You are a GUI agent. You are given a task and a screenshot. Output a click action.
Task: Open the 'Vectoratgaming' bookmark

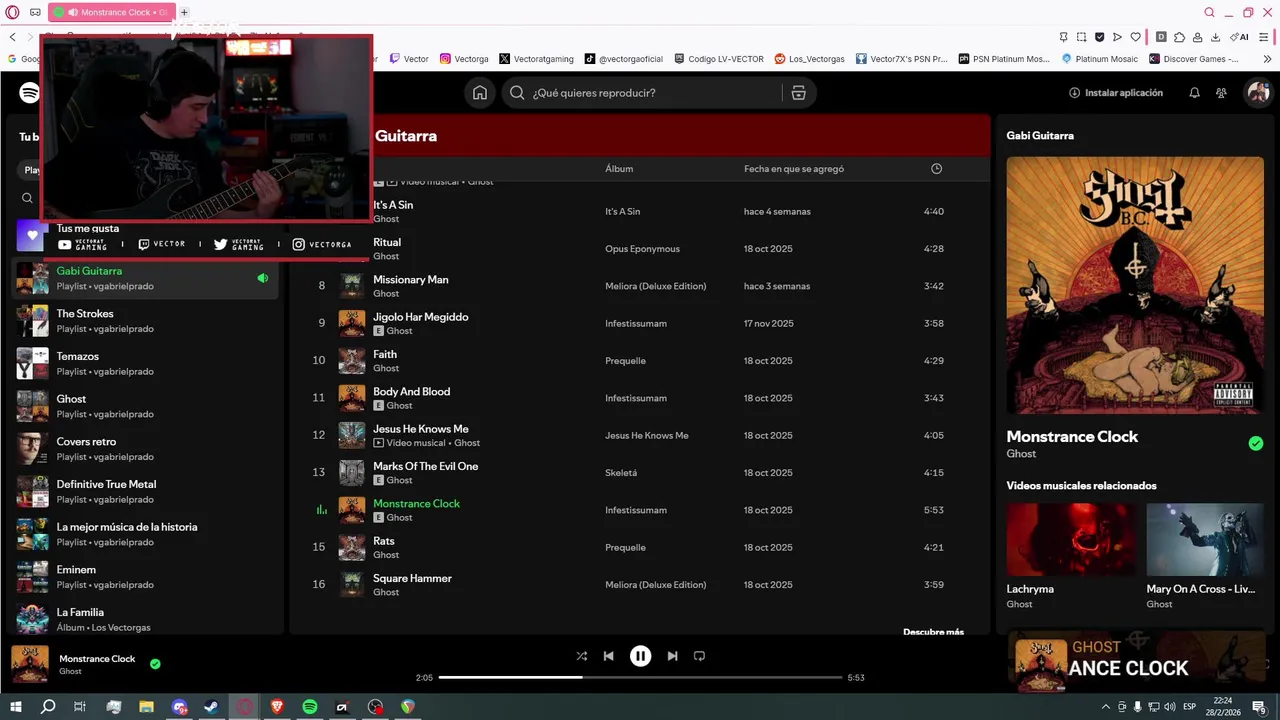pyautogui.click(x=537, y=59)
